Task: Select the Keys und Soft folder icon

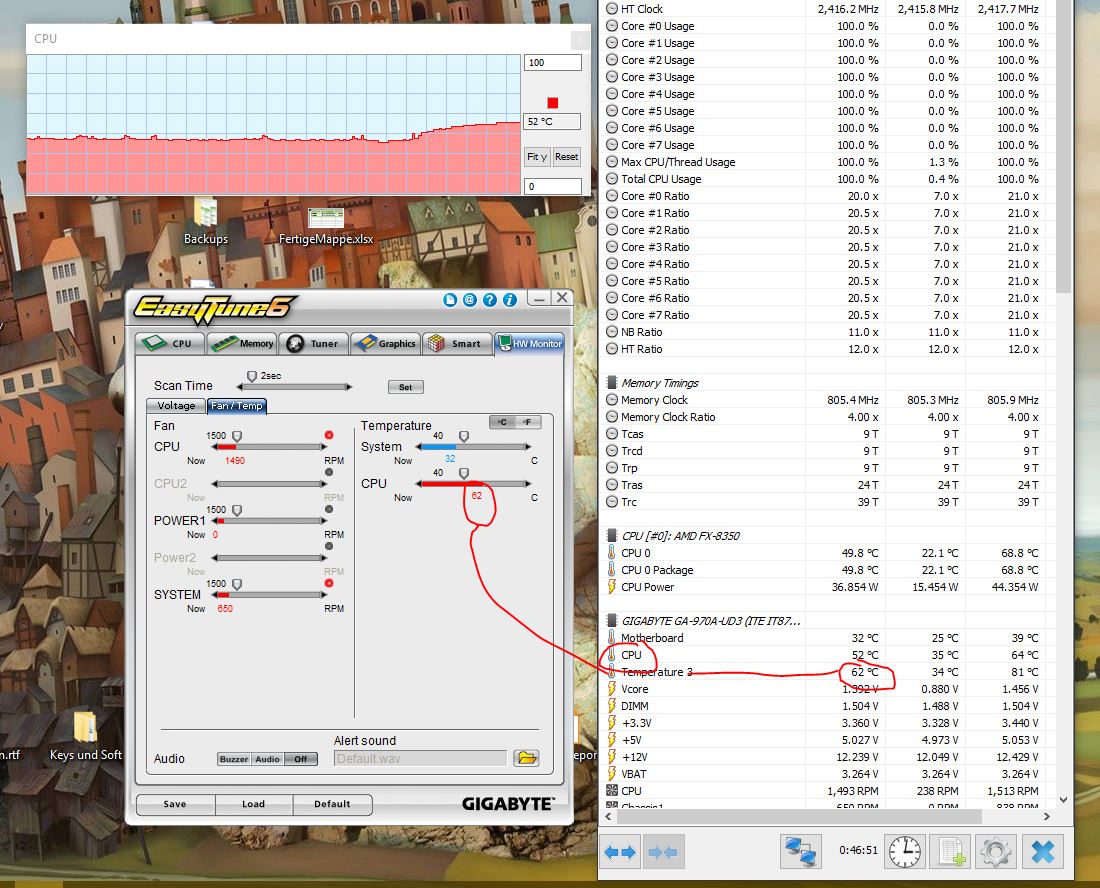Action: (86, 736)
